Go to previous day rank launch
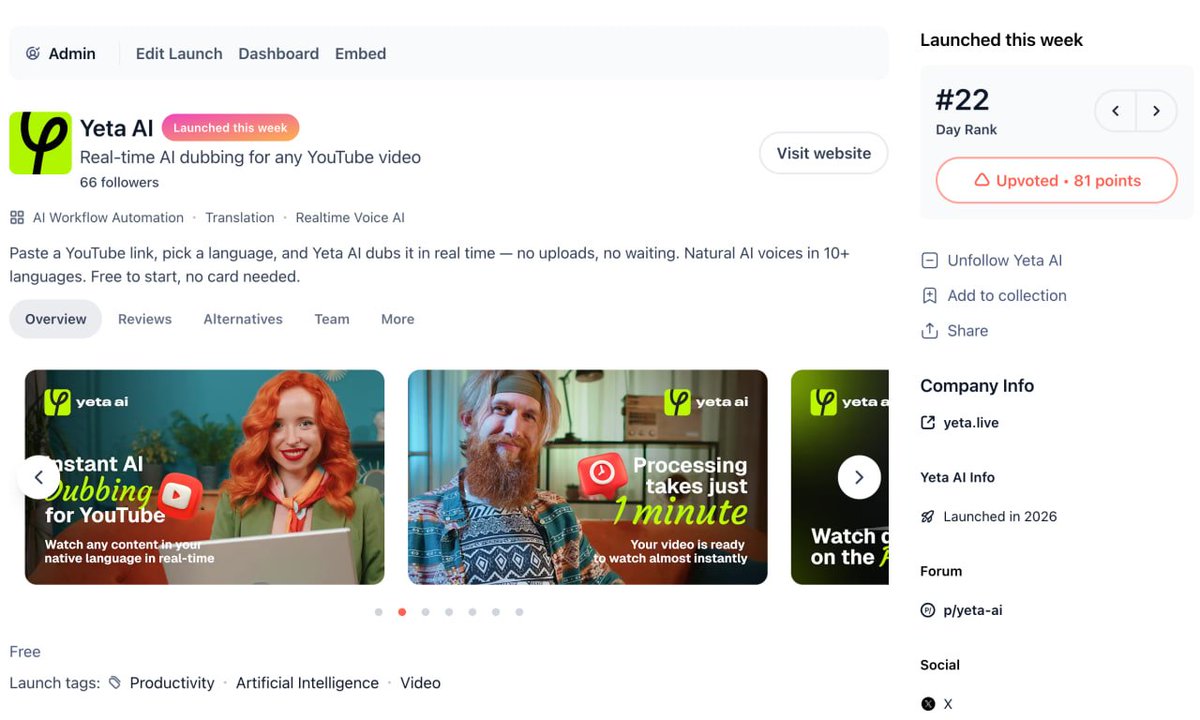Screen dimensions: 1200x720 (x=1116, y=111)
